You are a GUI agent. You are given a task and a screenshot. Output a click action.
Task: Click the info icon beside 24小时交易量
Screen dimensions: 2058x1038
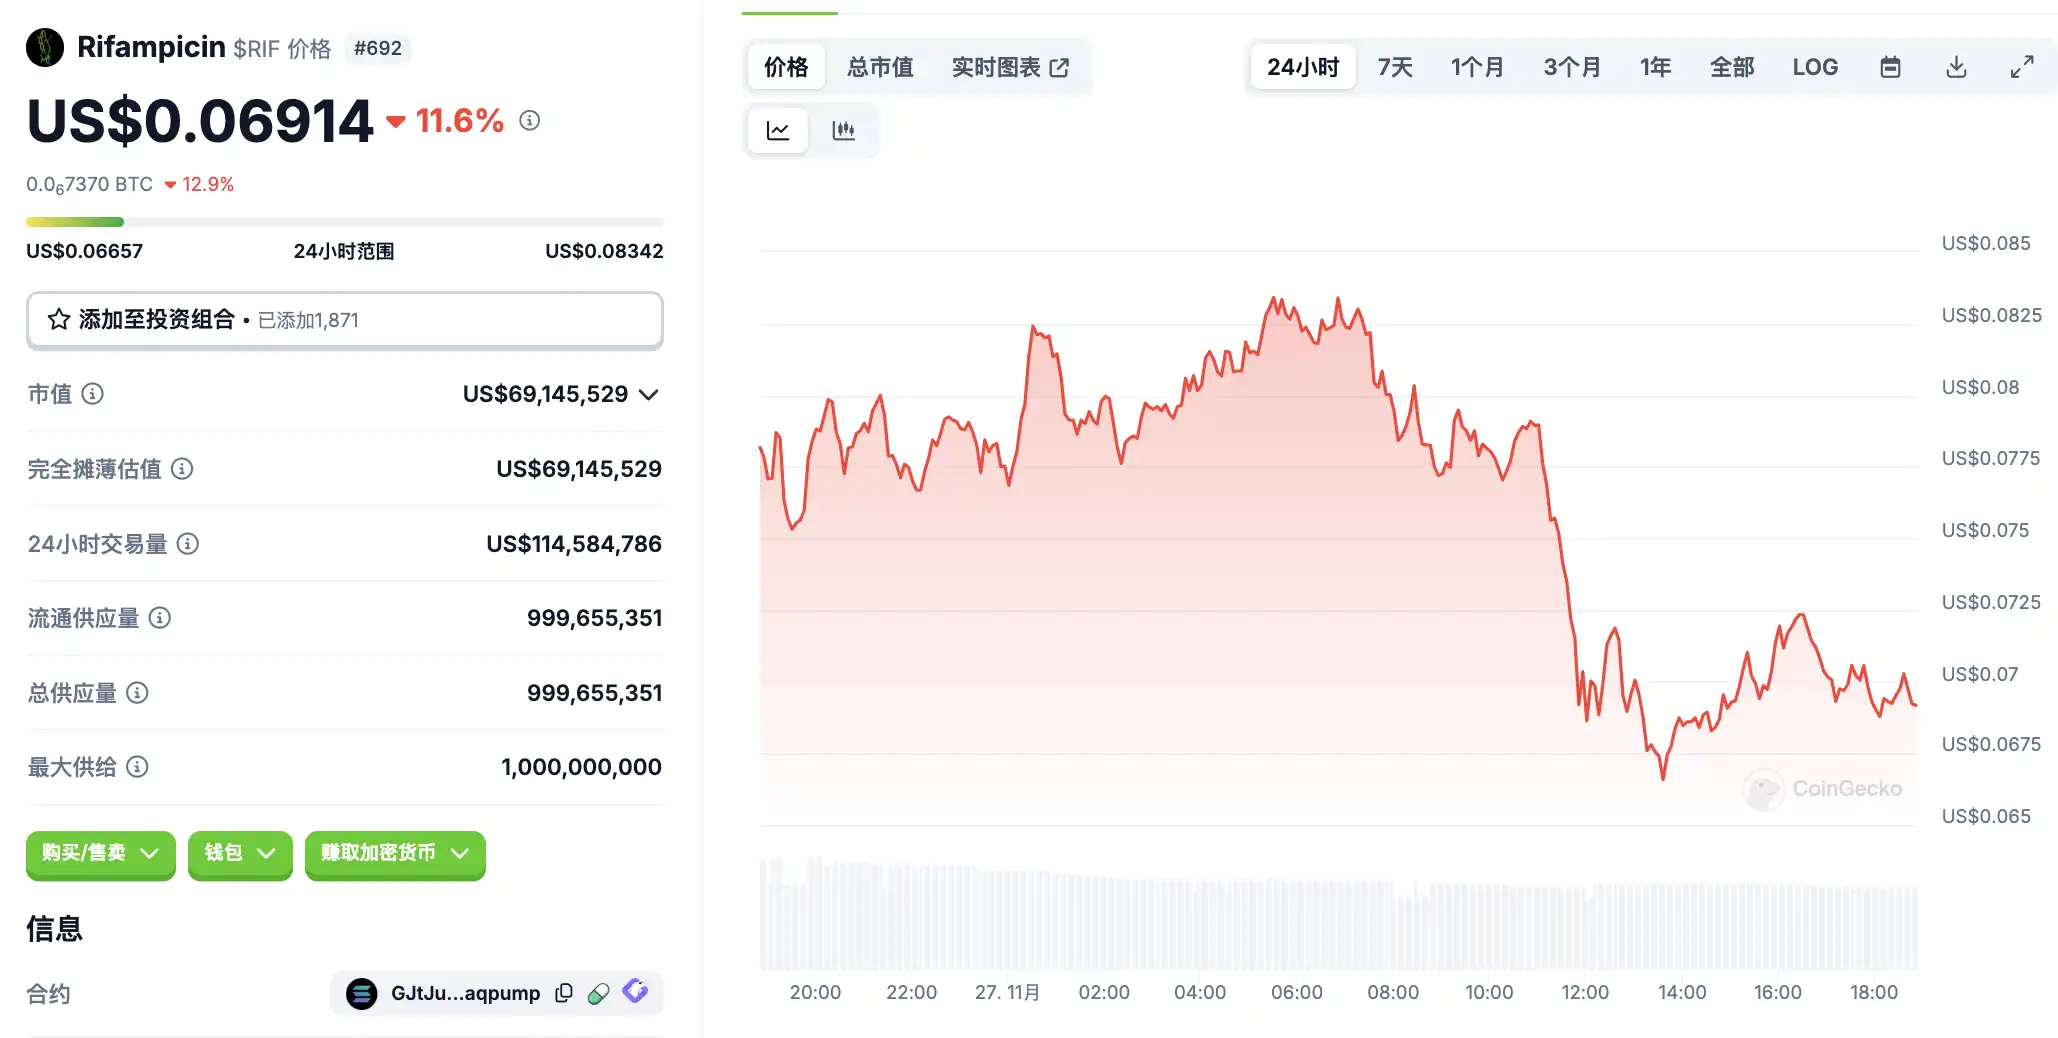point(188,544)
